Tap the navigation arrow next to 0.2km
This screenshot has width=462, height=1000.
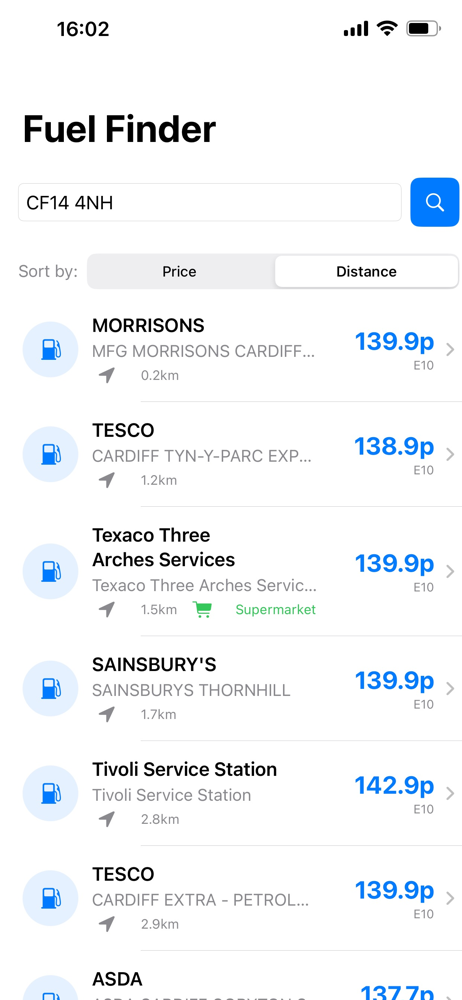[x=107, y=376]
